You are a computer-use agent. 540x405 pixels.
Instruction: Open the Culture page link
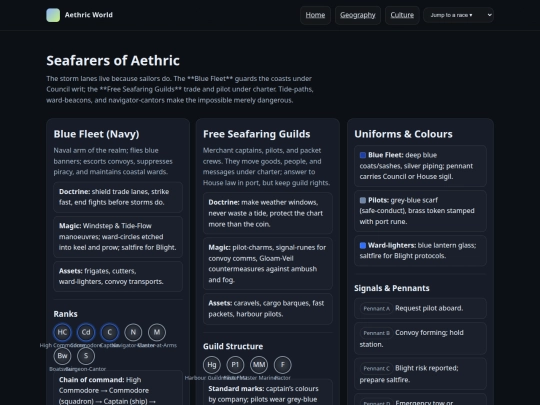tap(402, 15)
